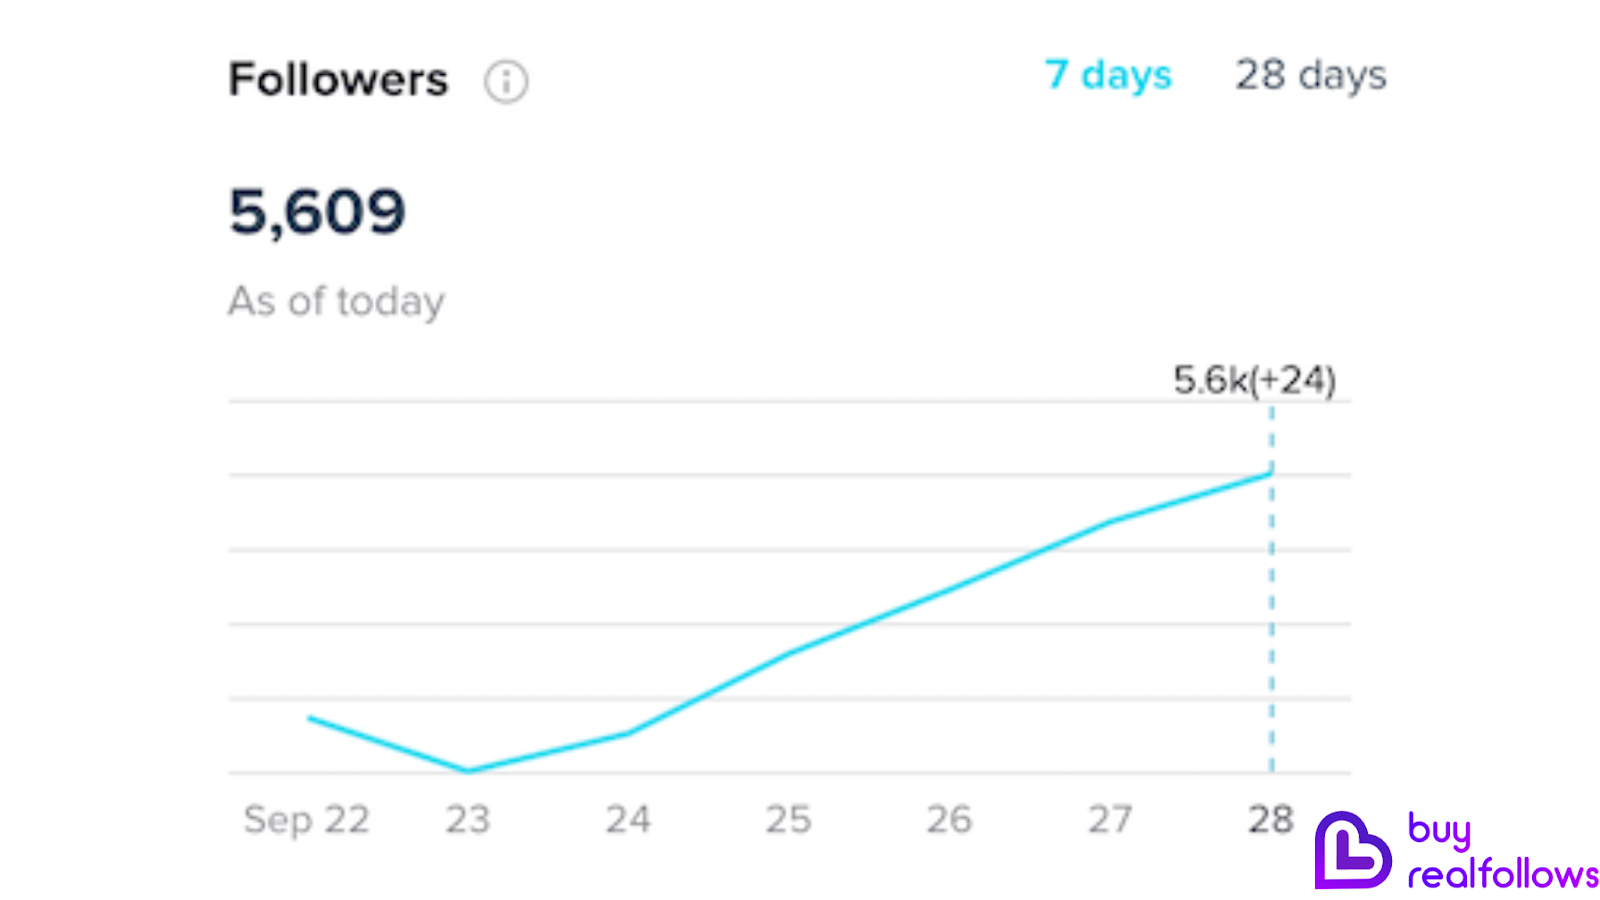Viewport: 1600px width, 900px height.
Task: Select the 7 days tab
Action: click(x=1108, y=75)
